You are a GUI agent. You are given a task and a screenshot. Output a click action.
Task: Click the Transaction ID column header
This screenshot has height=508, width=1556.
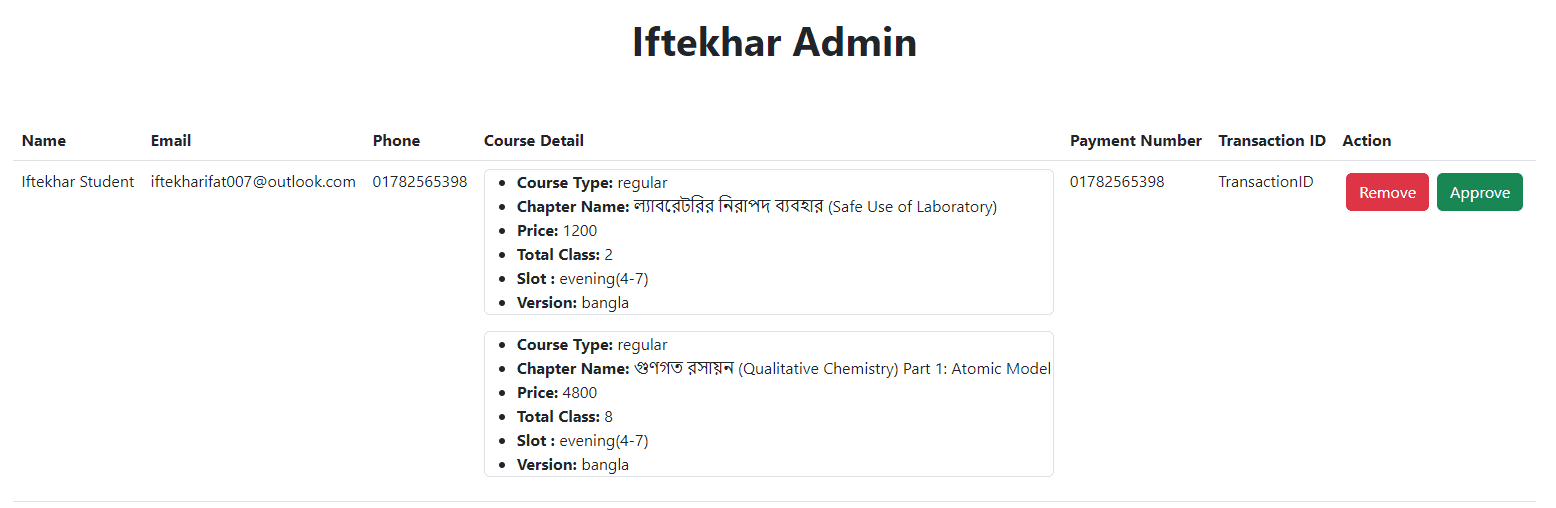pyautogui.click(x=1272, y=141)
